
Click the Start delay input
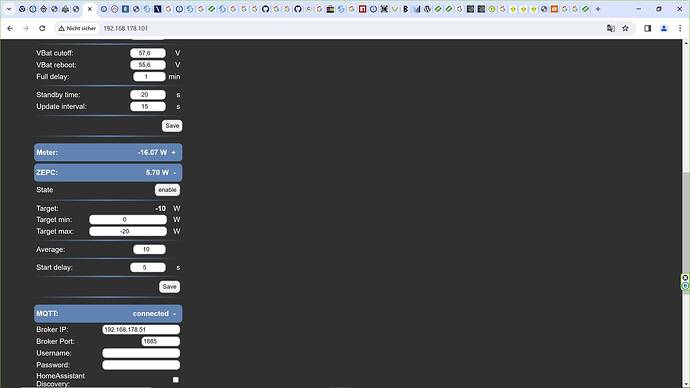coord(148,267)
